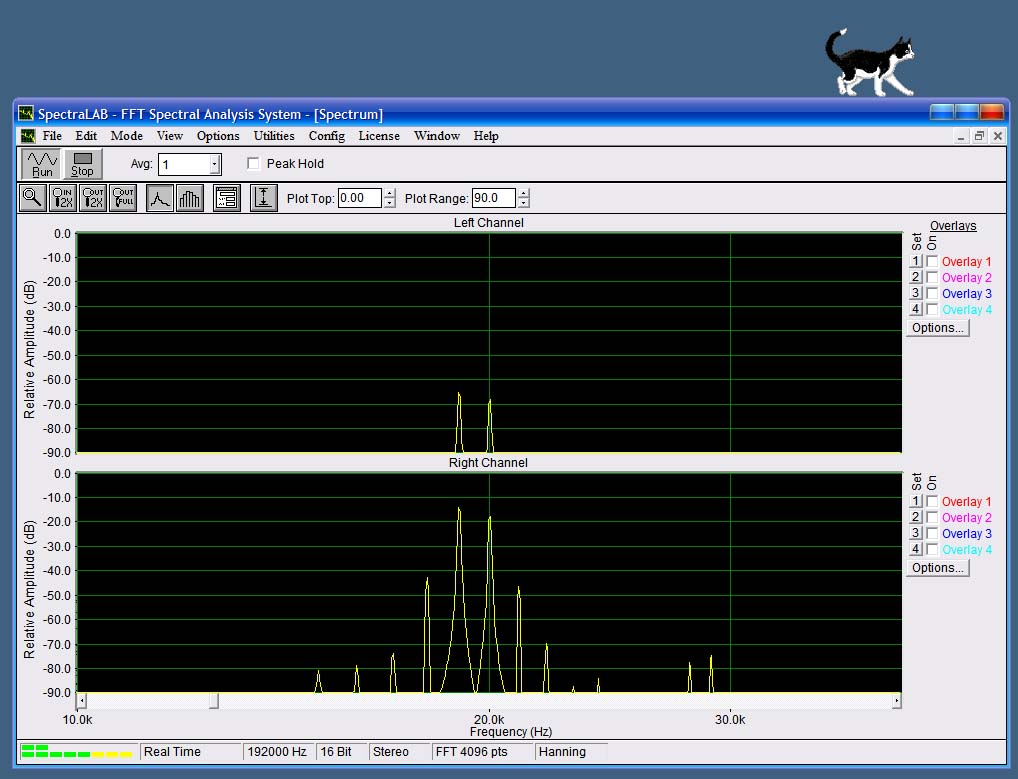Increase Plot Top with the up arrow

pos(389,193)
